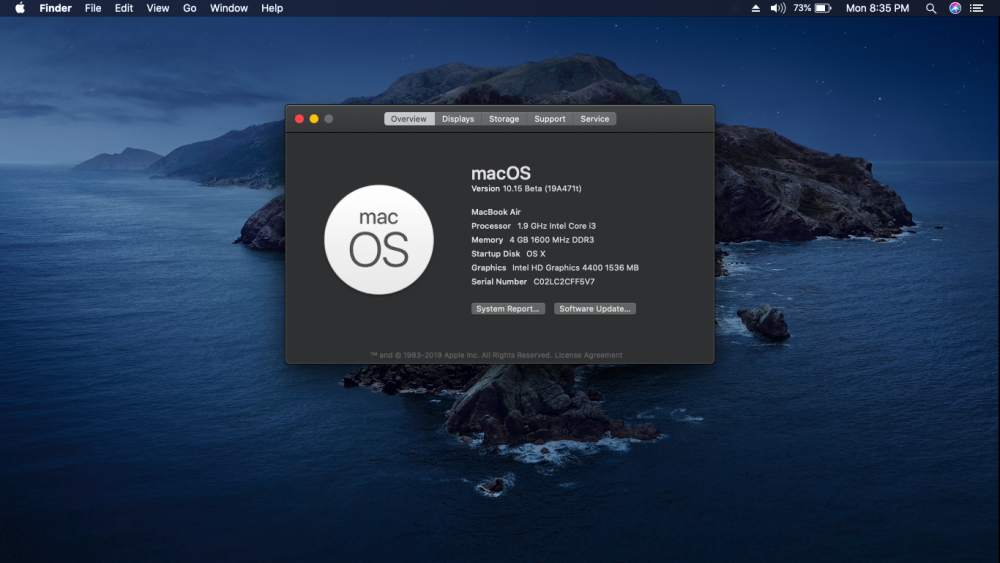Image resolution: width=1000 pixels, height=563 pixels.
Task: Click the Mon 8:35 PM clock
Action: coord(877,8)
